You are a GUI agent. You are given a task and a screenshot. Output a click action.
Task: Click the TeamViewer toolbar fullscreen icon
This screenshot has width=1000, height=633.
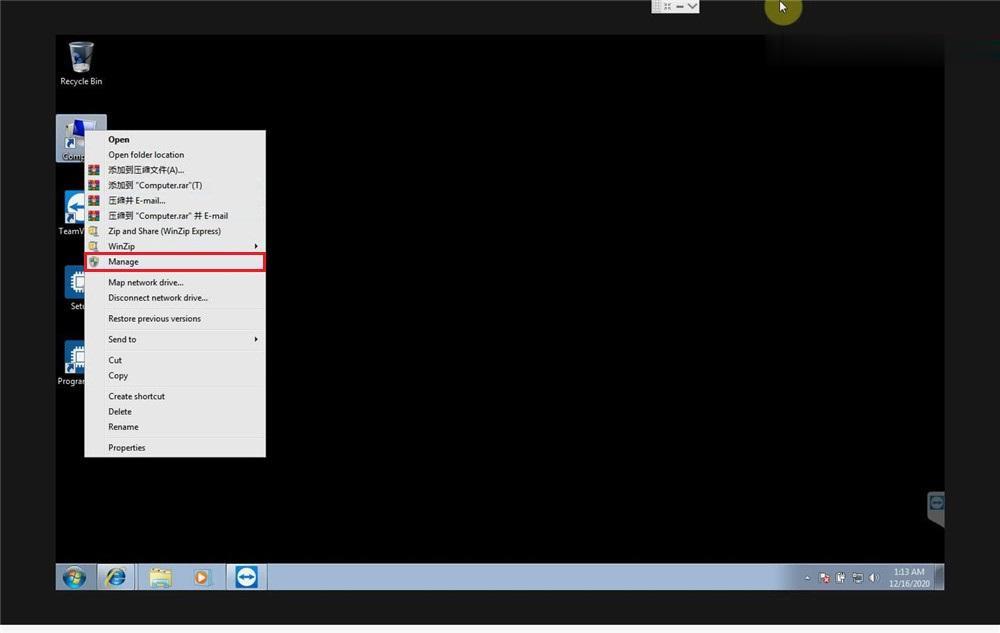pos(668,6)
